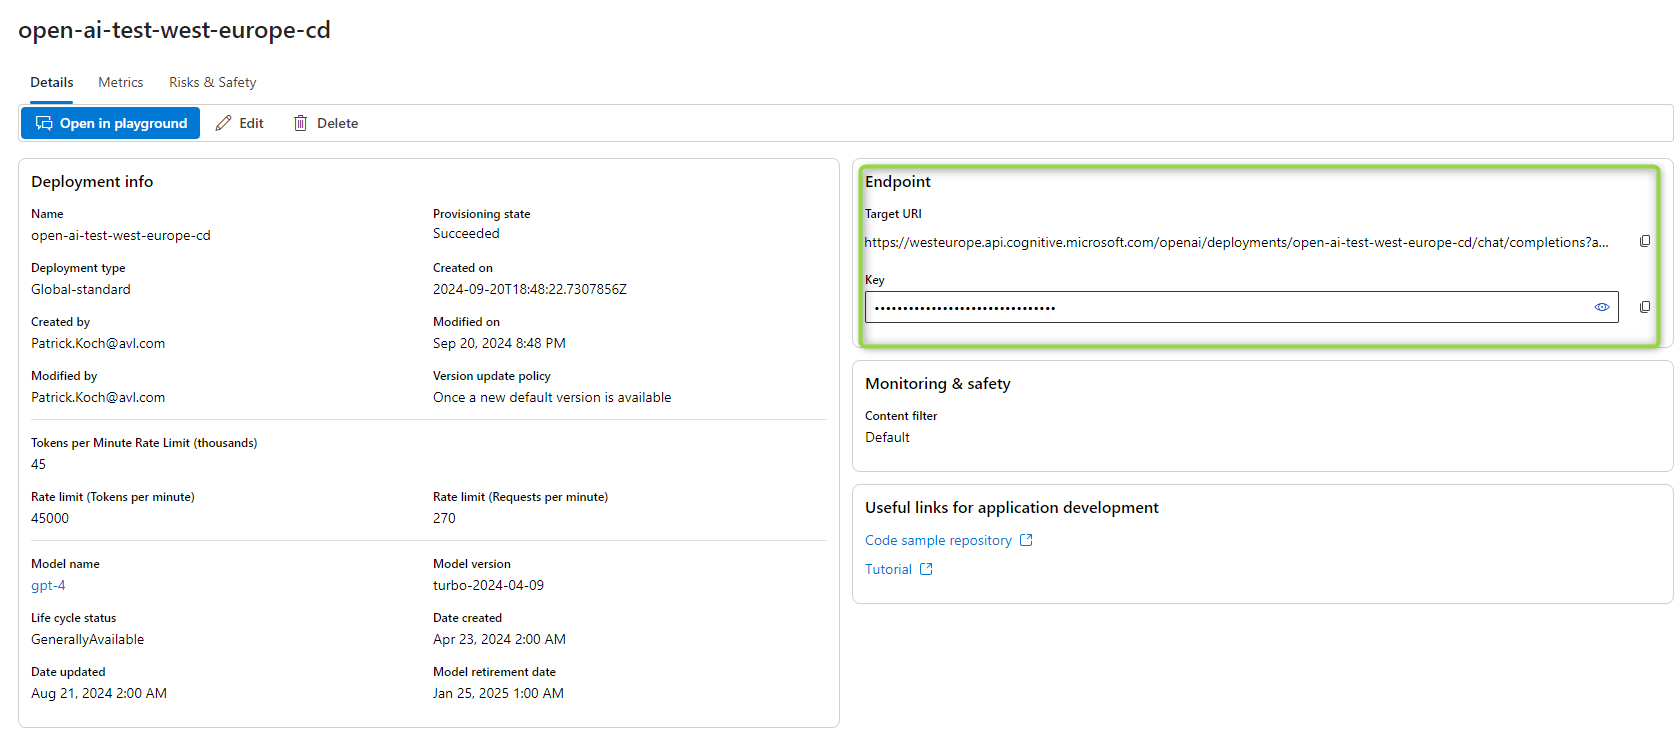Open the Code sample repository link
The width and height of the screenshot is (1680, 730).
pos(938,540)
